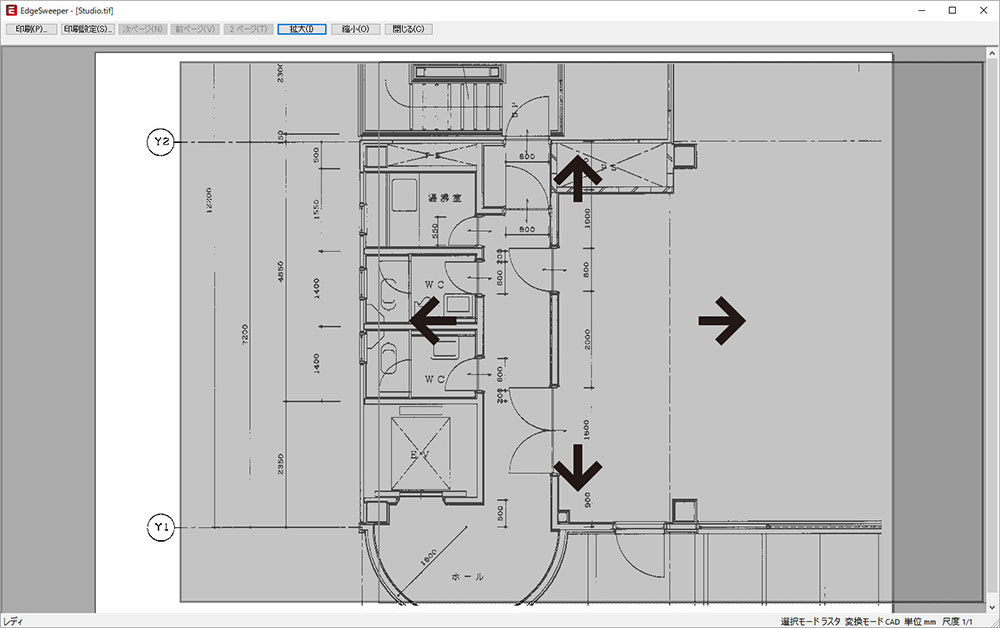
Task: Click the Y1 grid marker circle
Action: [160, 527]
